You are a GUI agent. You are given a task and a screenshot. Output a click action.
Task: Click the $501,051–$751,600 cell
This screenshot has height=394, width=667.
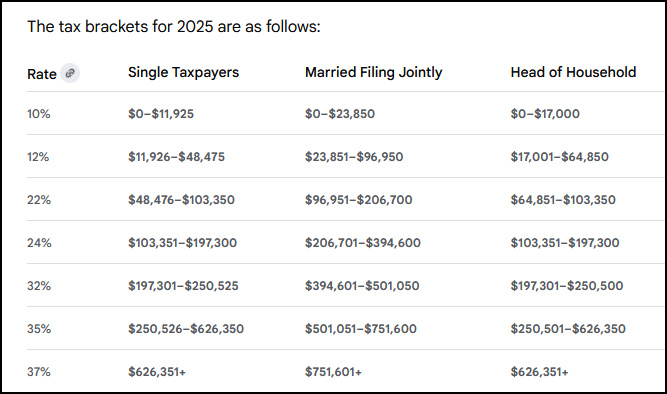click(x=361, y=329)
